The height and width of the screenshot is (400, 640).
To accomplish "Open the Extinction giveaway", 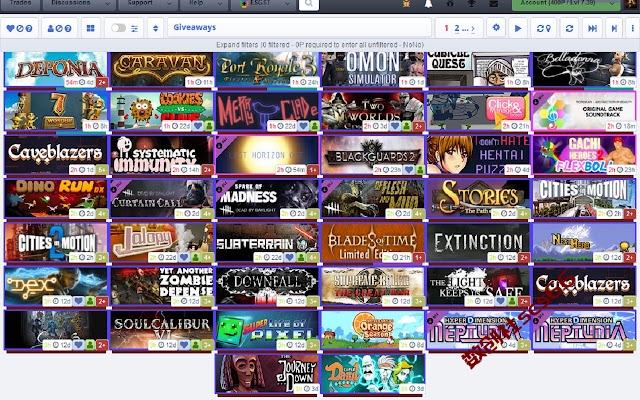I will tap(478, 242).
